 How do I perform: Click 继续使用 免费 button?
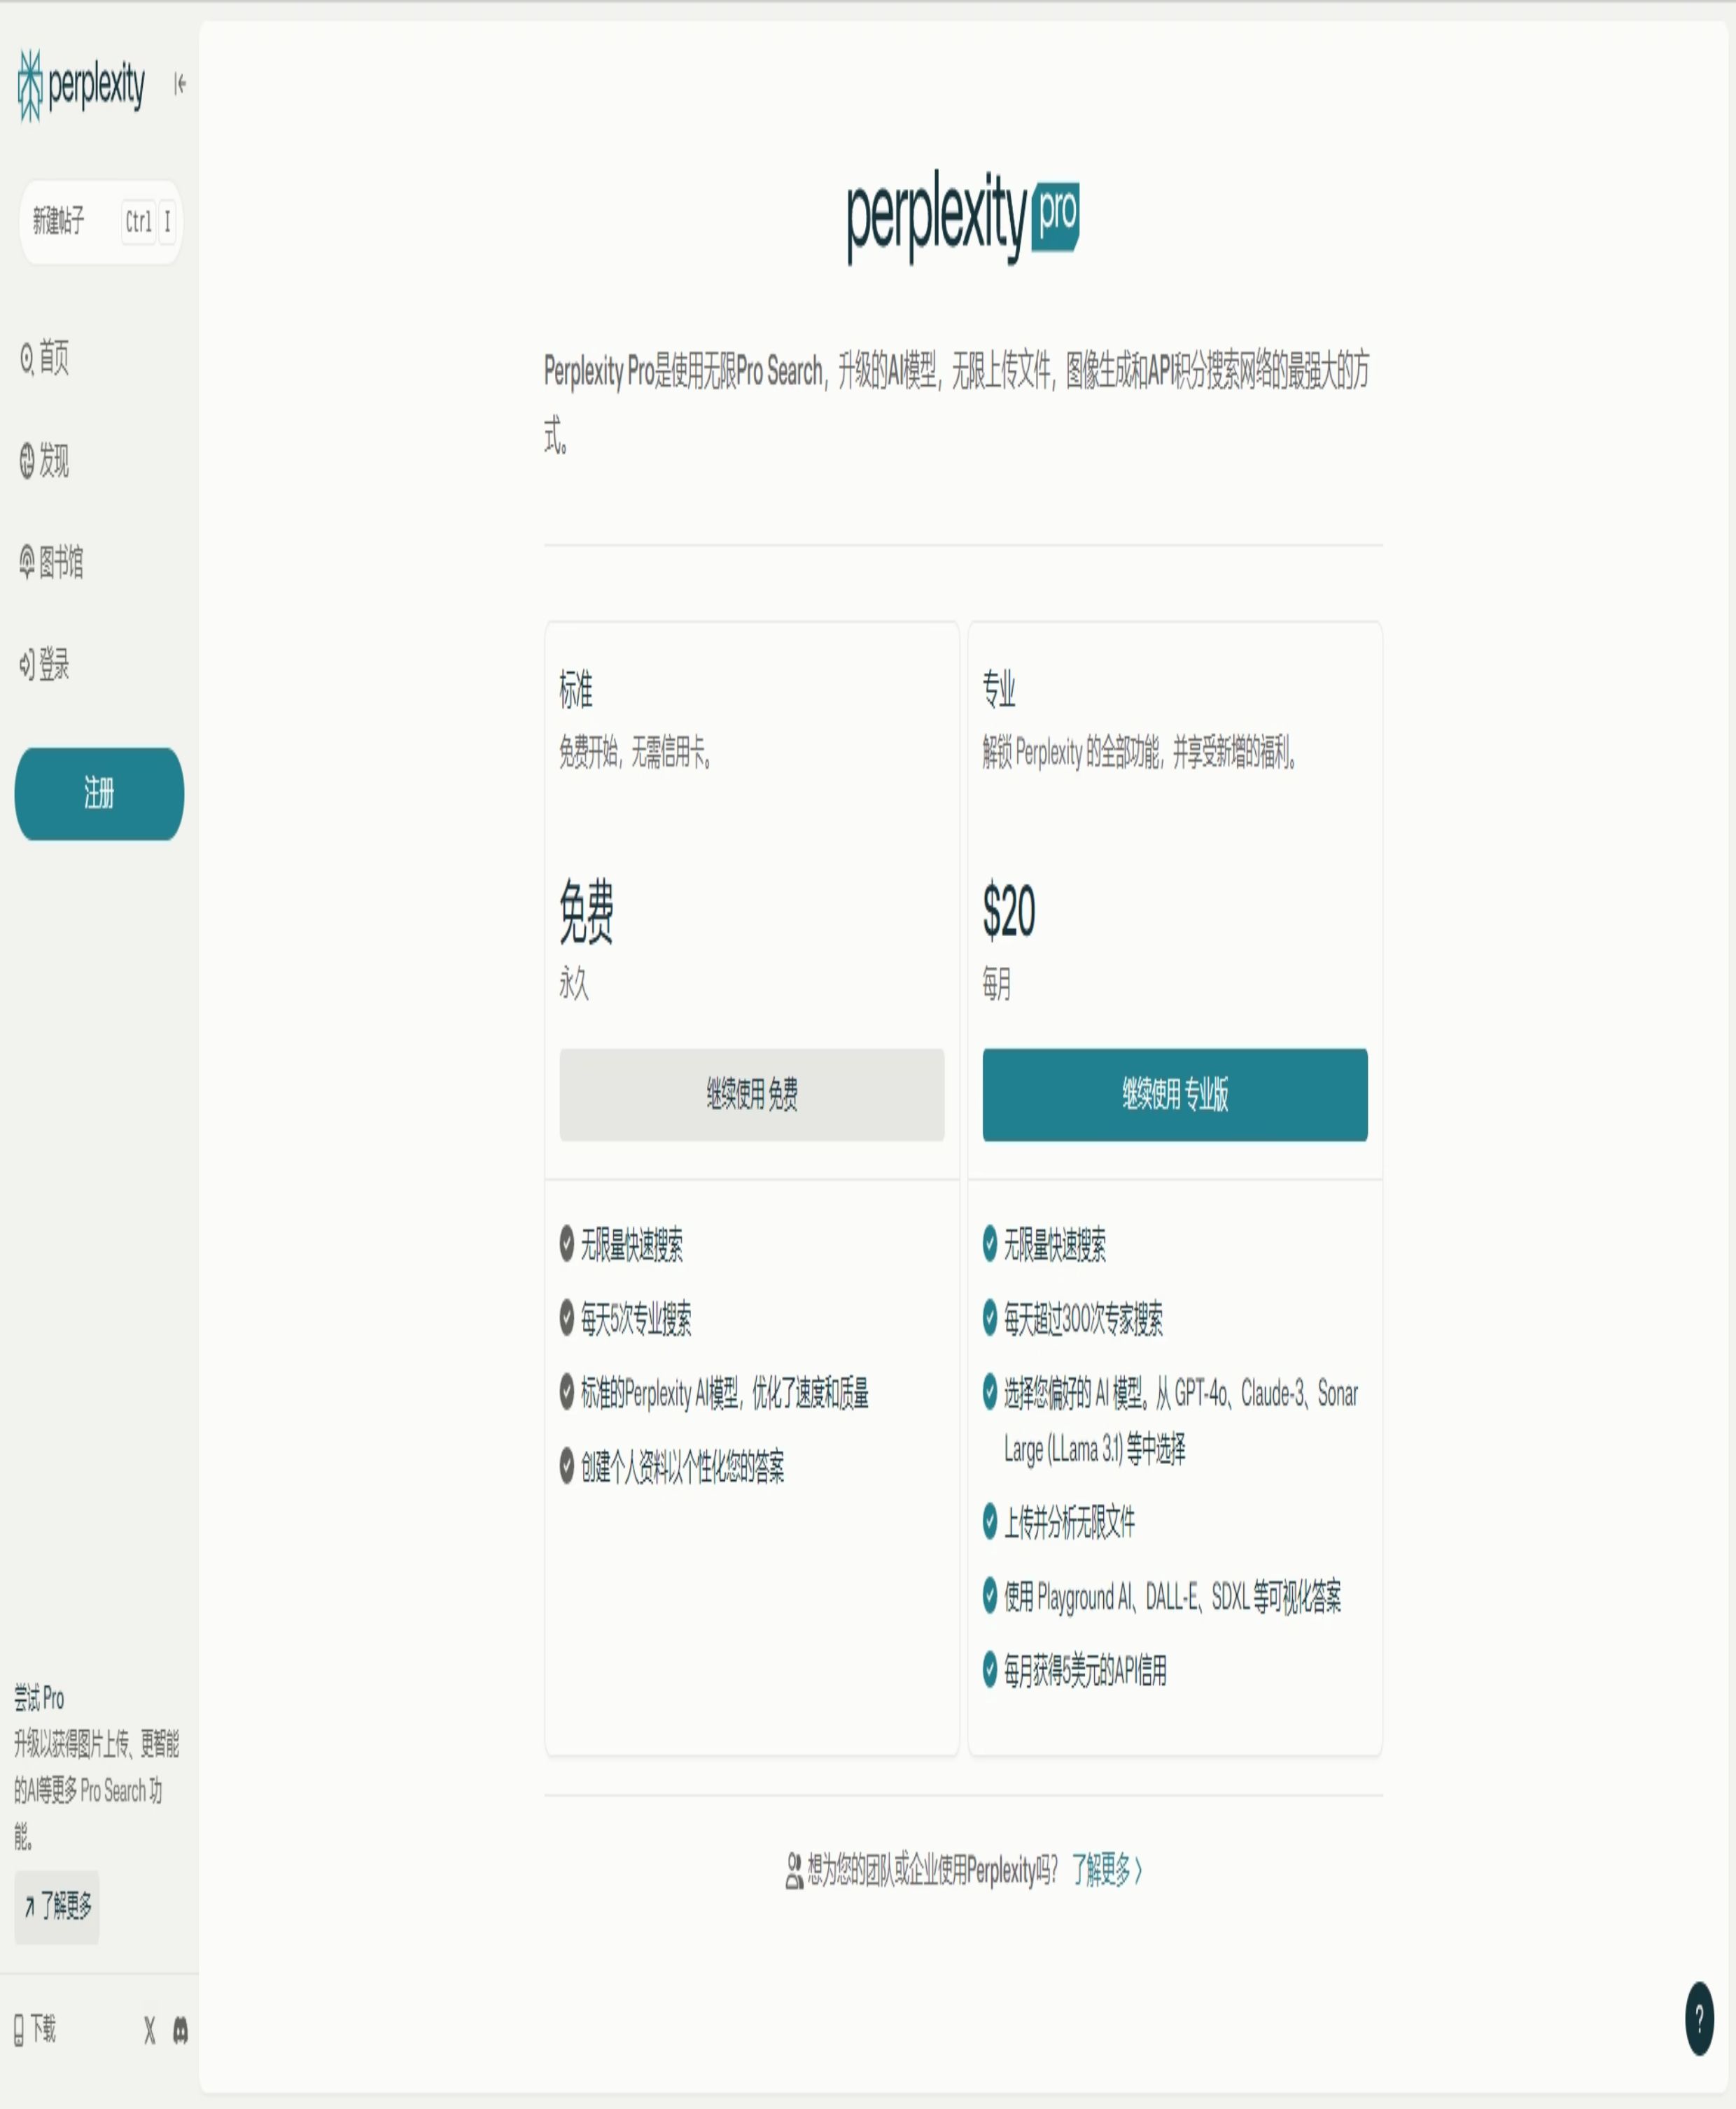click(751, 1094)
